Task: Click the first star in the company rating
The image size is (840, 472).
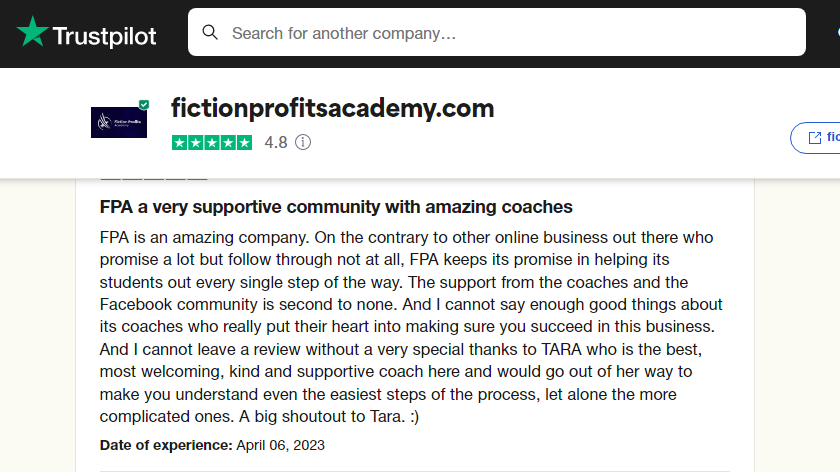Action: tap(179, 143)
